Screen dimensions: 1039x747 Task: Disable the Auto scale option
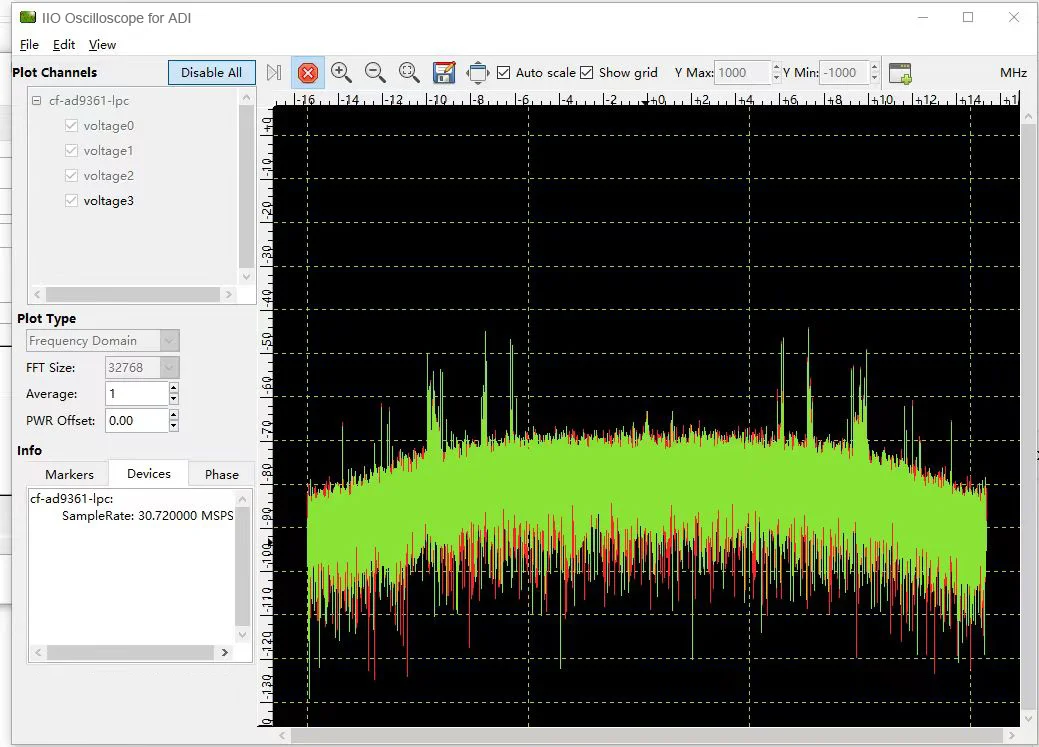coord(506,72)
